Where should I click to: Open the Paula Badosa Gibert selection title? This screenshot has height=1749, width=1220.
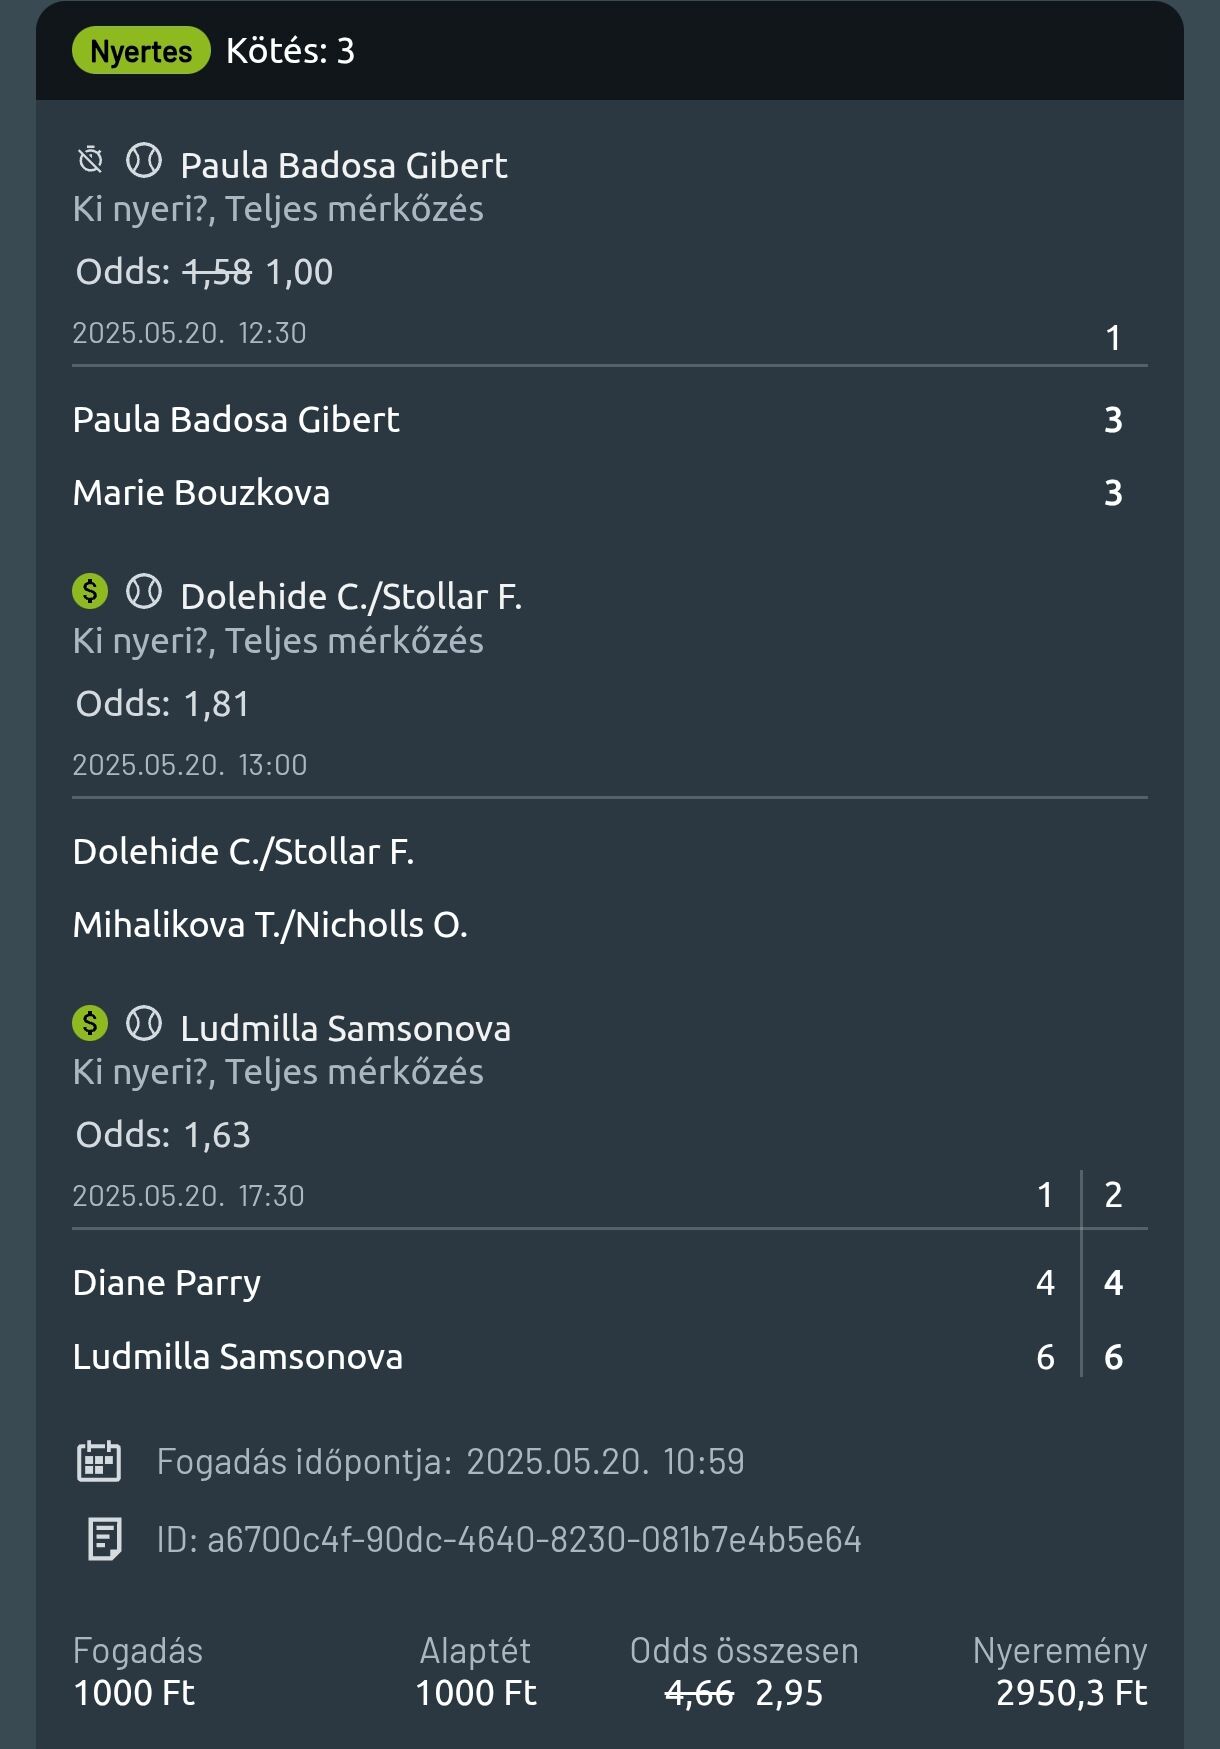(344, 166)
